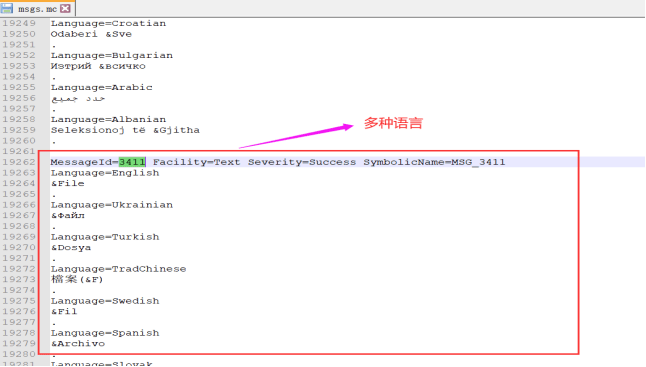Click line number 19262 in the margin
The image size is (646, 367).
click(x=19, y=162)
